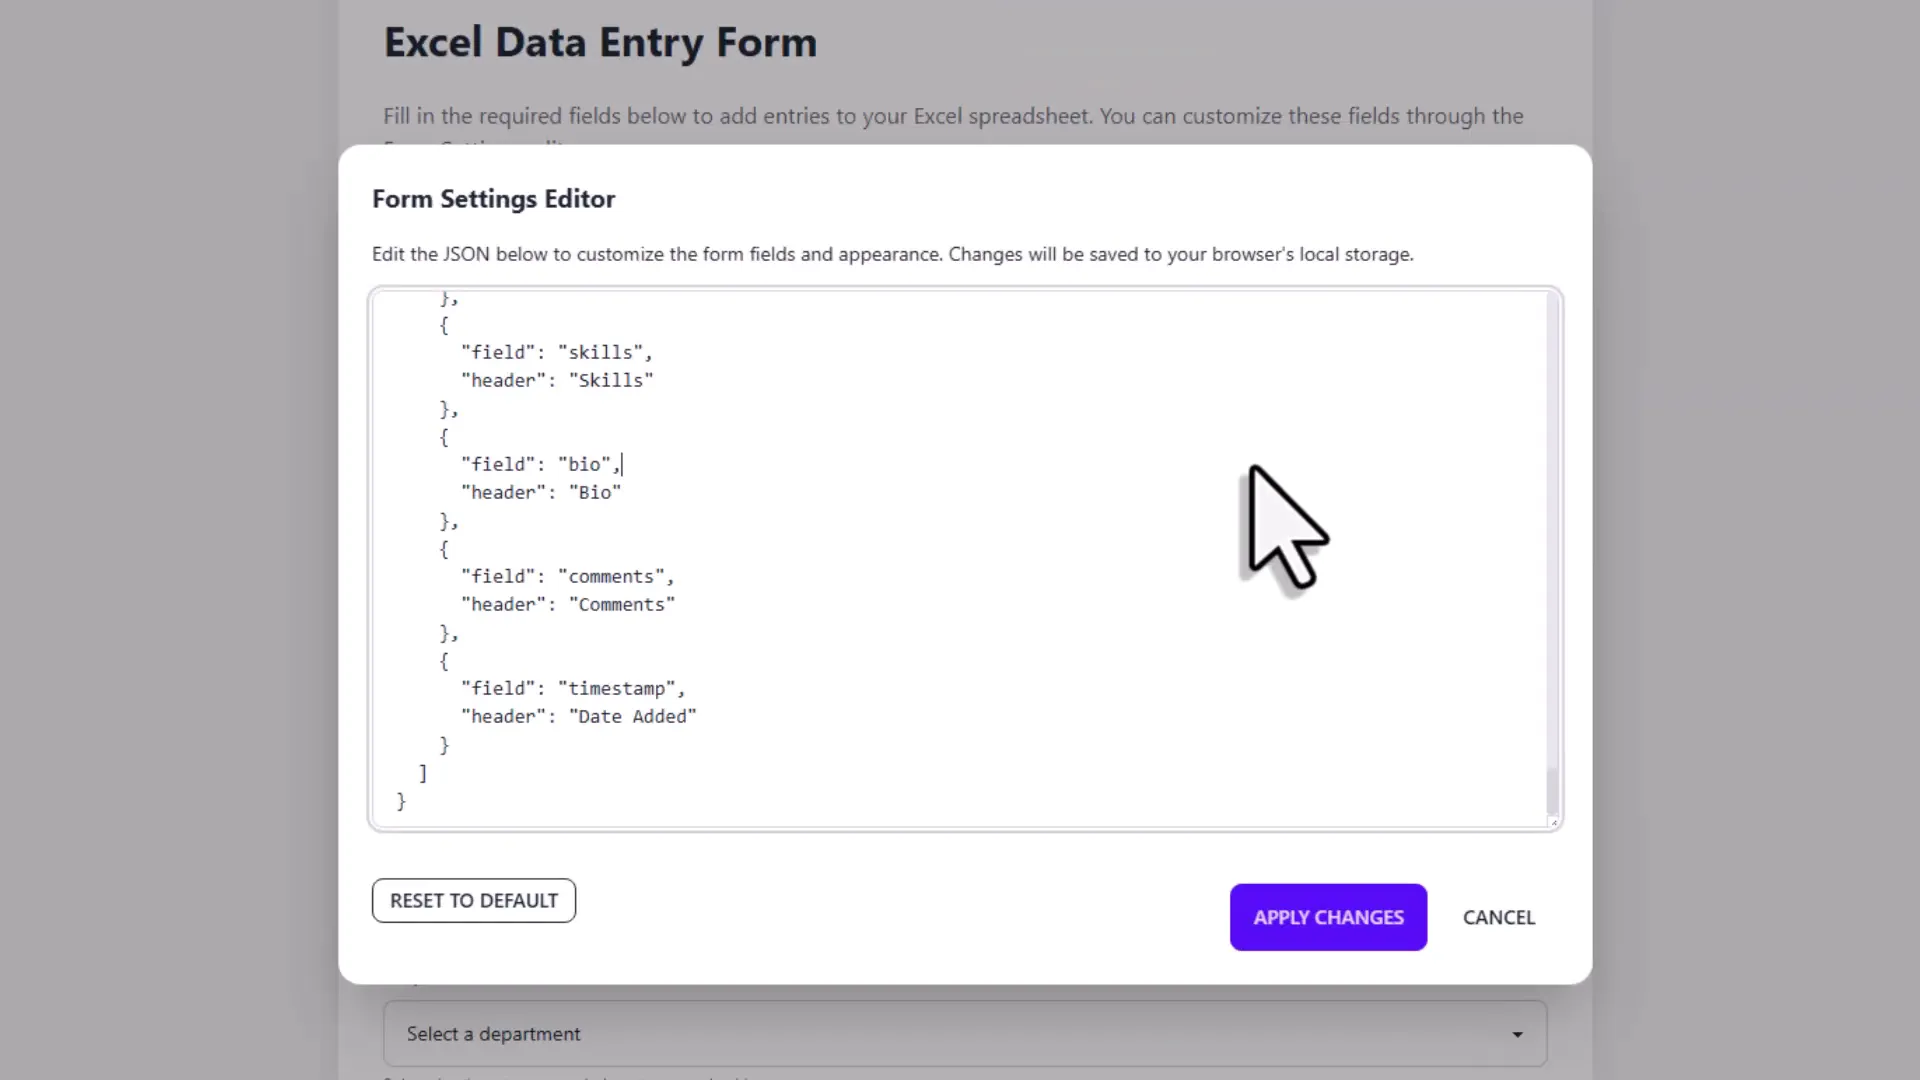The width and height of the screenshot is (1920, 1080).
Task: Click CANCEL to dismiss the settings editor
Action: [1498, 917]
